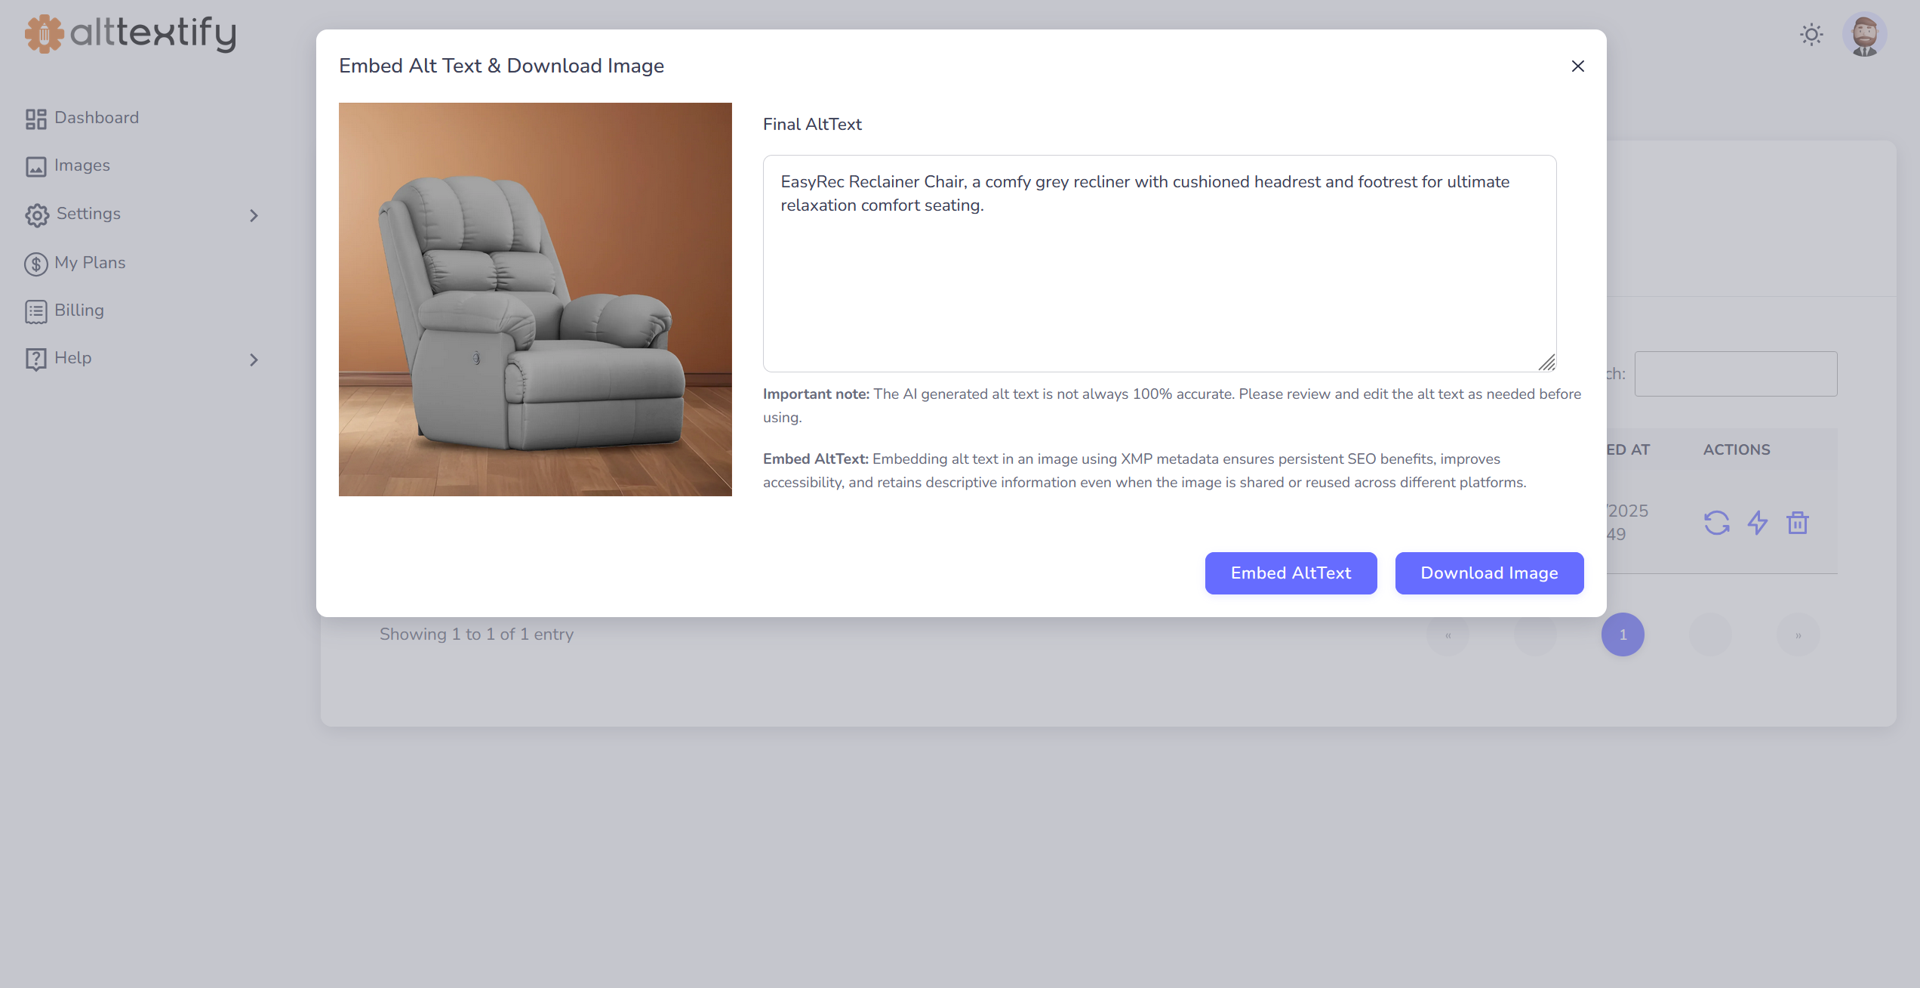This screenshot has width=1920, height=988.
Task: Expand the Settings submenu chevron
Action: pyautogui.click(x=254, y=215)
